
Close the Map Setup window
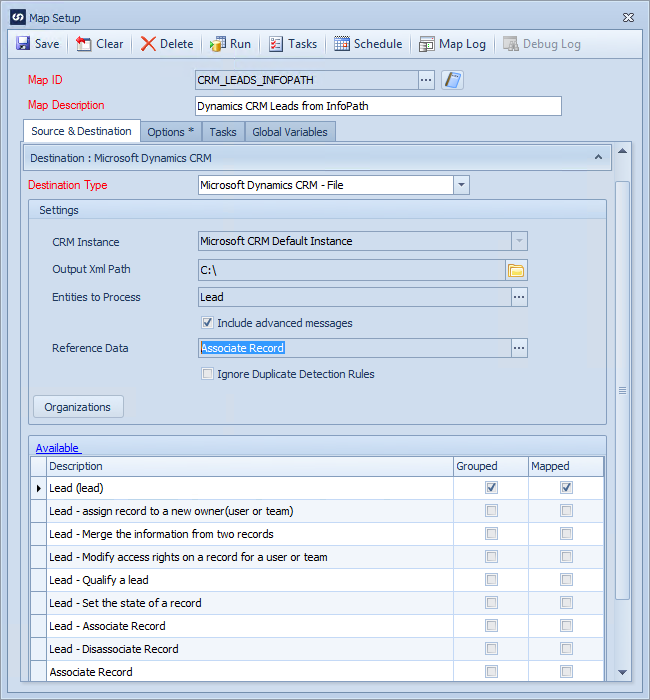pyautogui.click(x=628, y=18)
